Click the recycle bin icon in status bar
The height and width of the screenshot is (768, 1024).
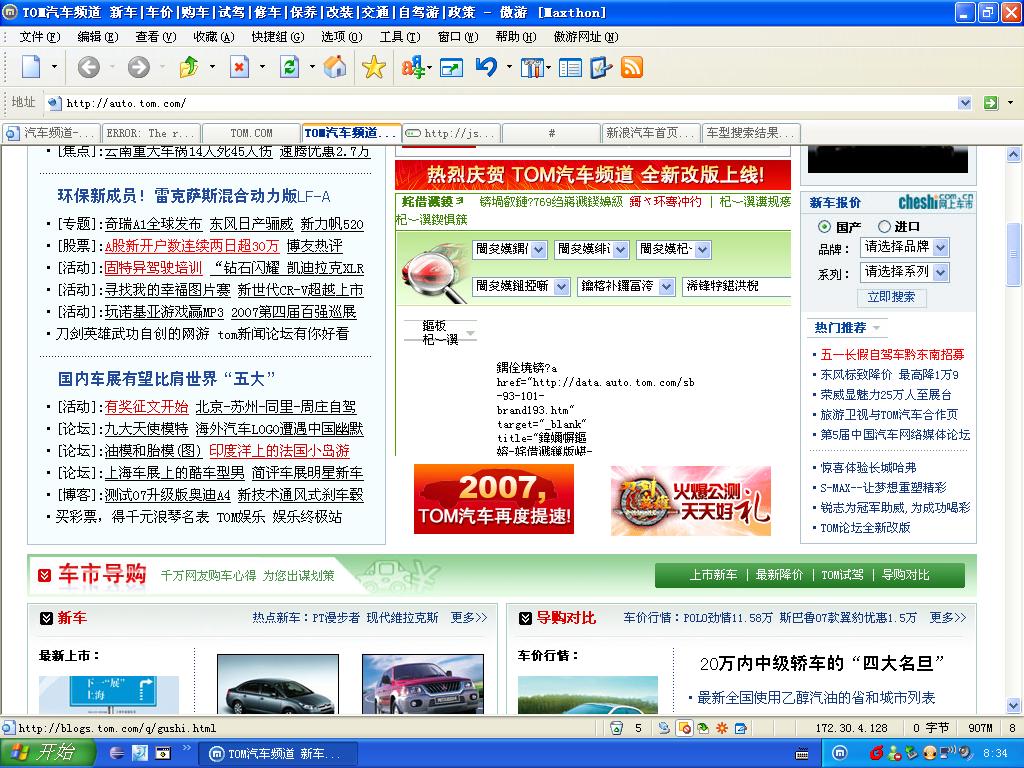[616, 728]
